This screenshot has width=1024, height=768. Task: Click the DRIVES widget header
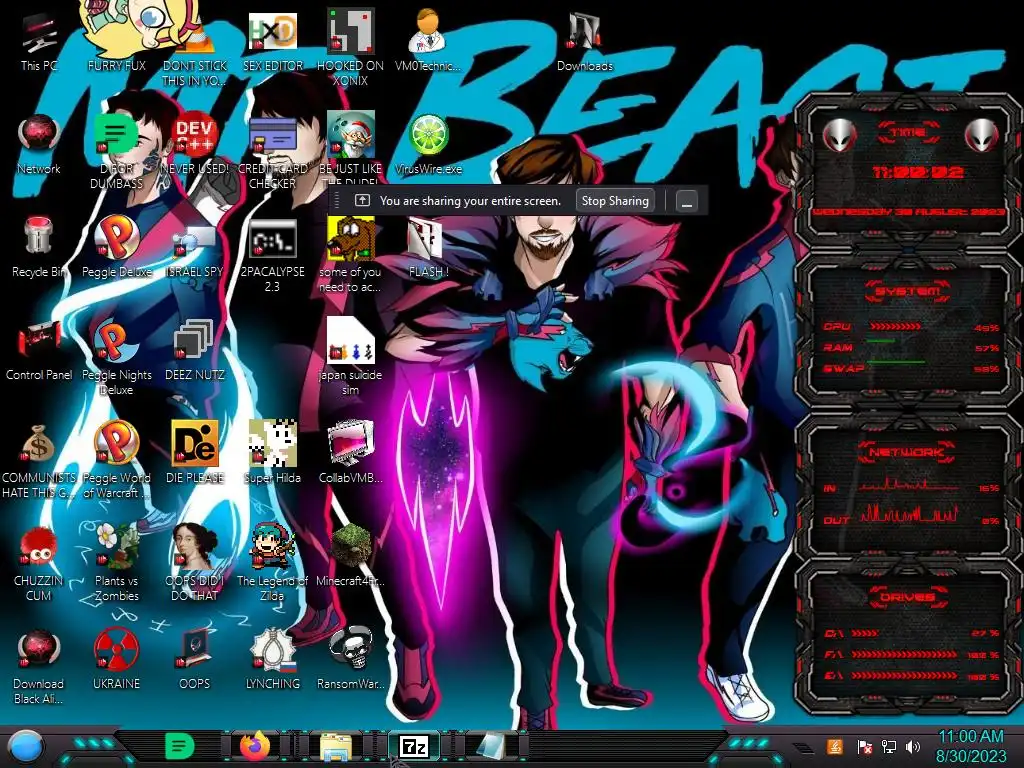pos(908,596)
